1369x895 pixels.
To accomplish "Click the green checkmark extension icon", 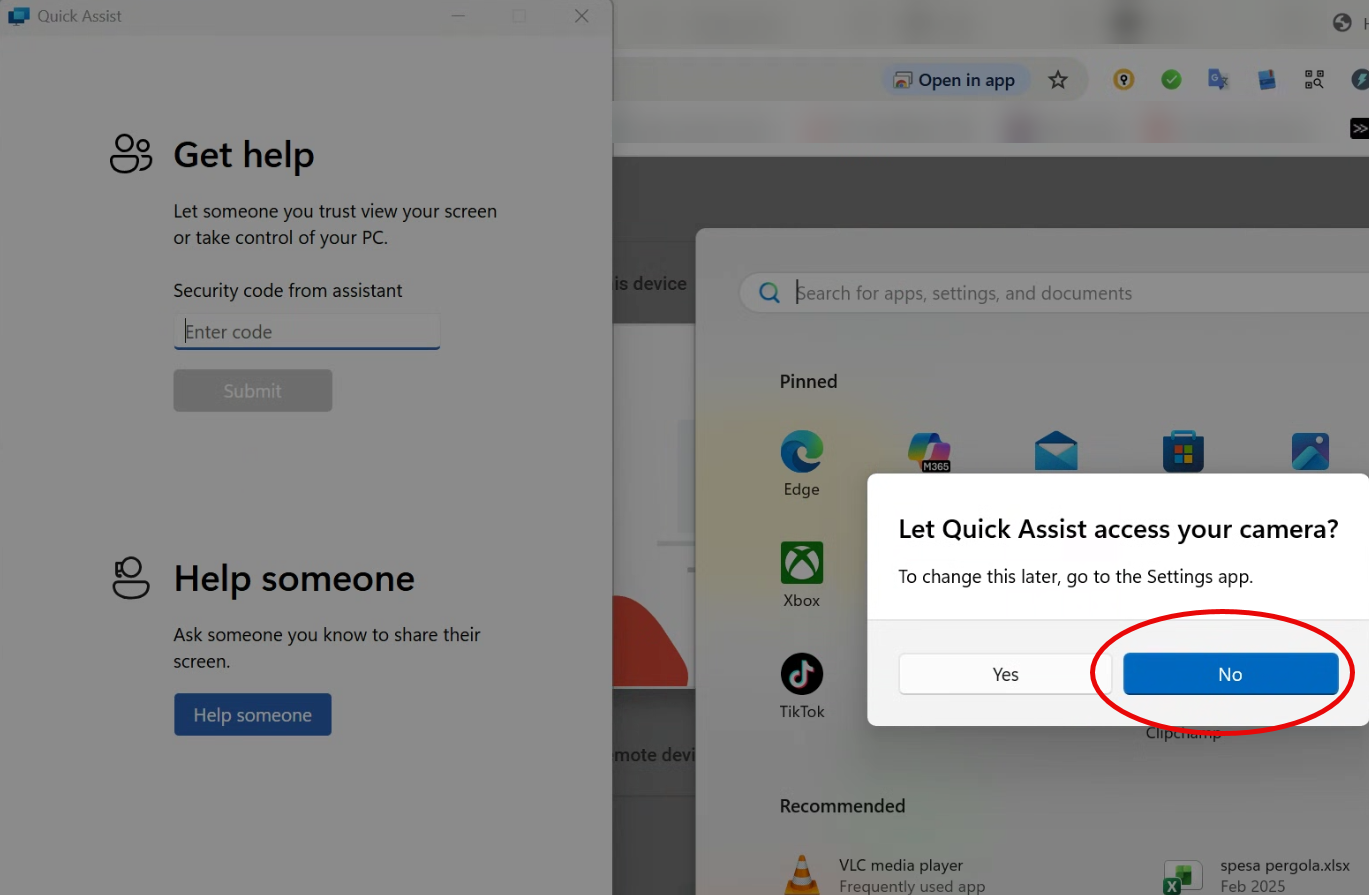I will click(x=1171, y=80).
